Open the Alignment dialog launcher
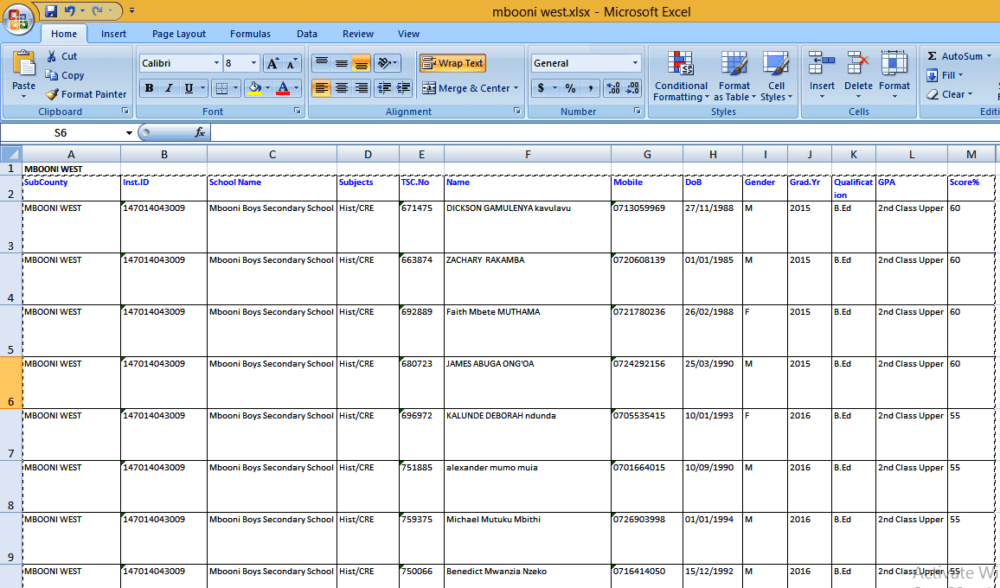The image size is (1000, 588). pyautogui.click(x=517, y=111)
